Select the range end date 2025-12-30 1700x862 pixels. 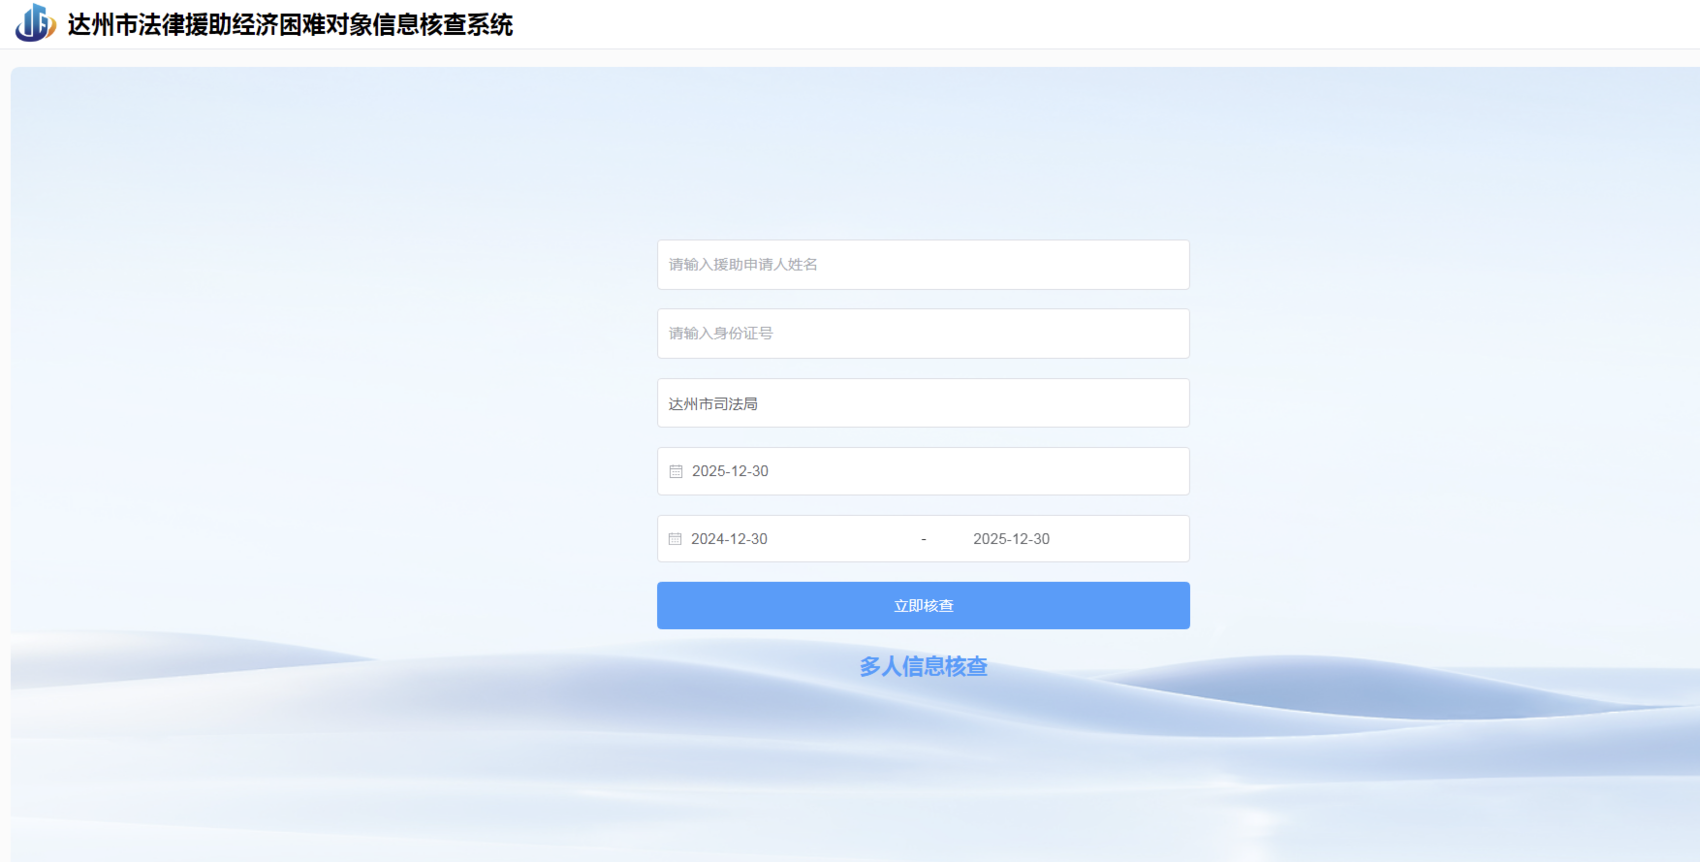point(1011,539)
